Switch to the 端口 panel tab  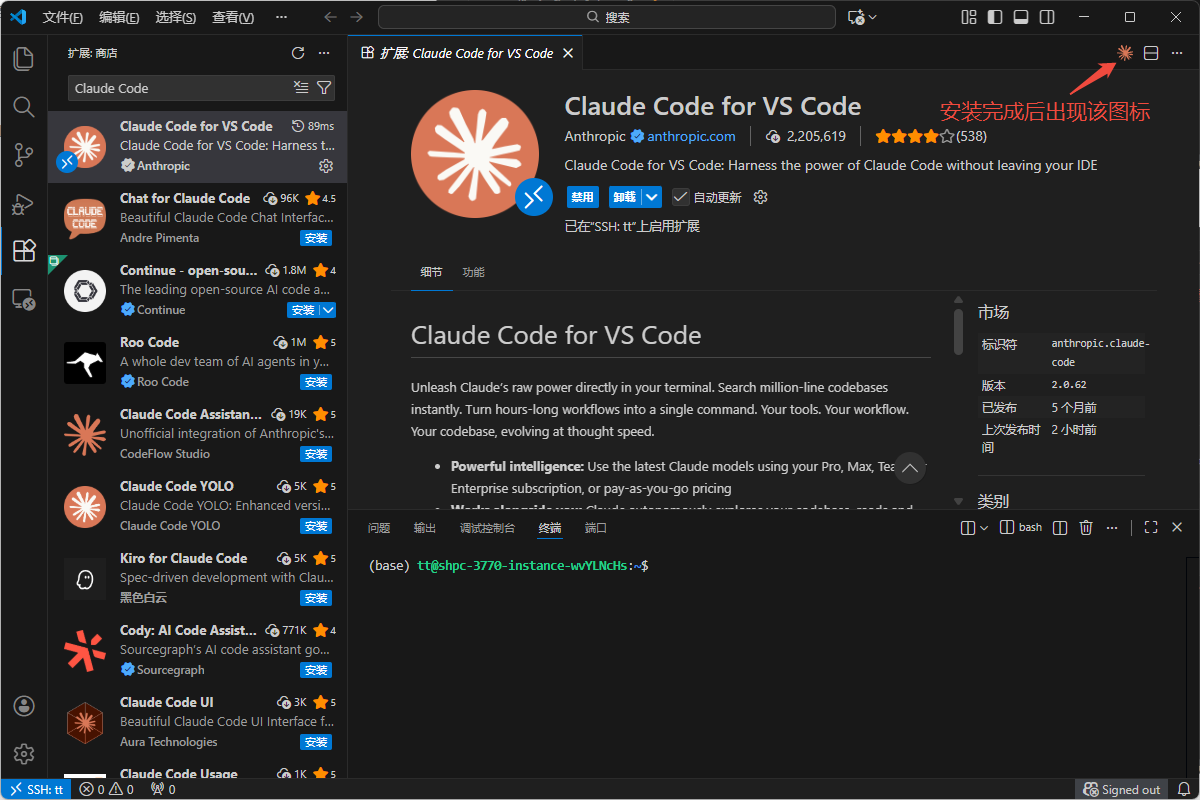tap(596, 527)
